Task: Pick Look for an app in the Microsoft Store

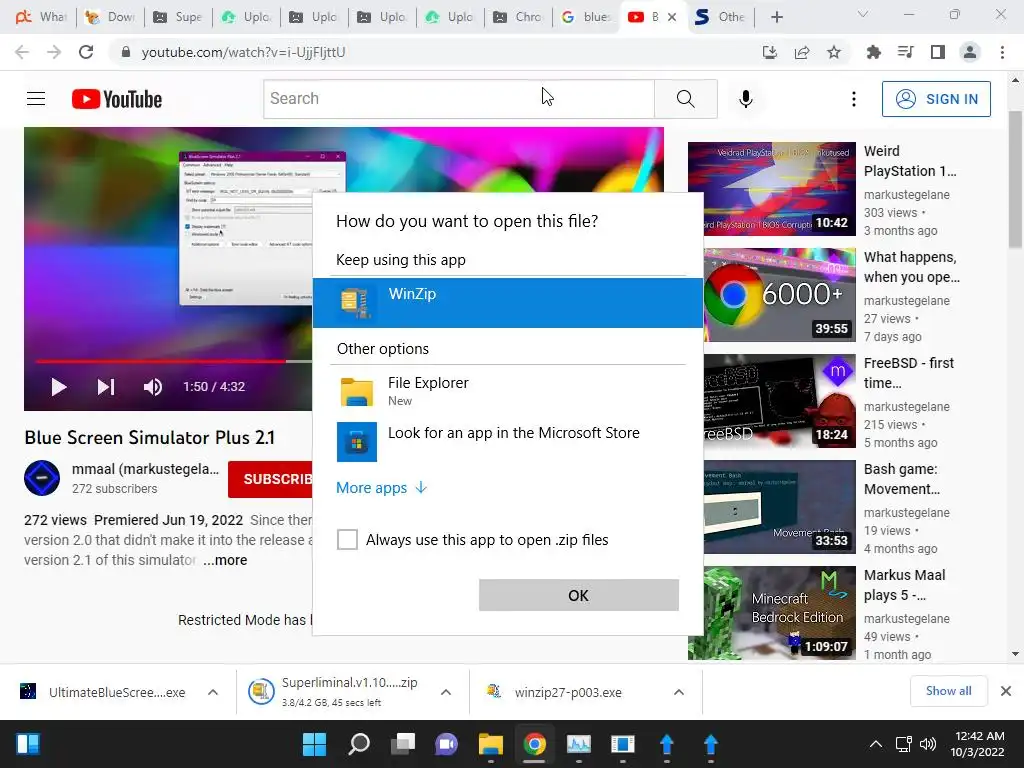Action: [x=508, y=441]
